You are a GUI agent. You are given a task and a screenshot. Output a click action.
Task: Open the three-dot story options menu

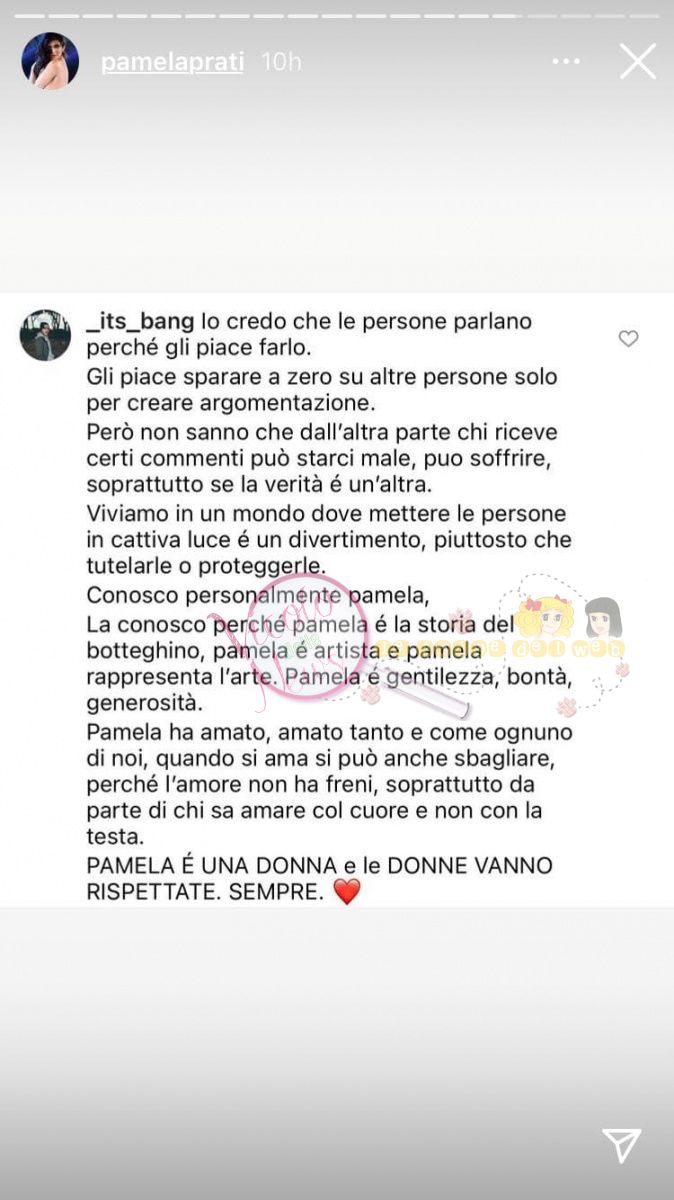(x=565, y=62)
